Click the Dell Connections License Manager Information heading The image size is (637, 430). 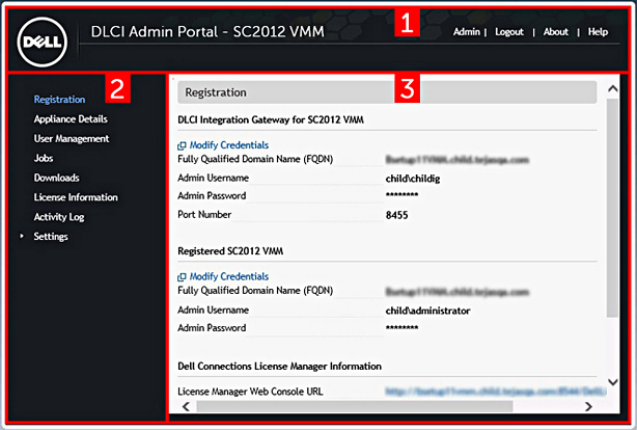pos(280,366)
